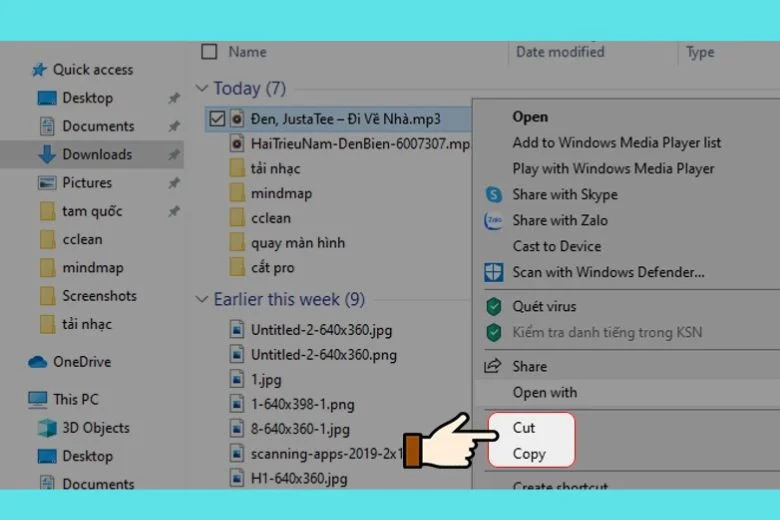The width and height of the screenshot is (780, 520).
Task: Click the Downloads blue arrow icon
Action: click(47, 154)
